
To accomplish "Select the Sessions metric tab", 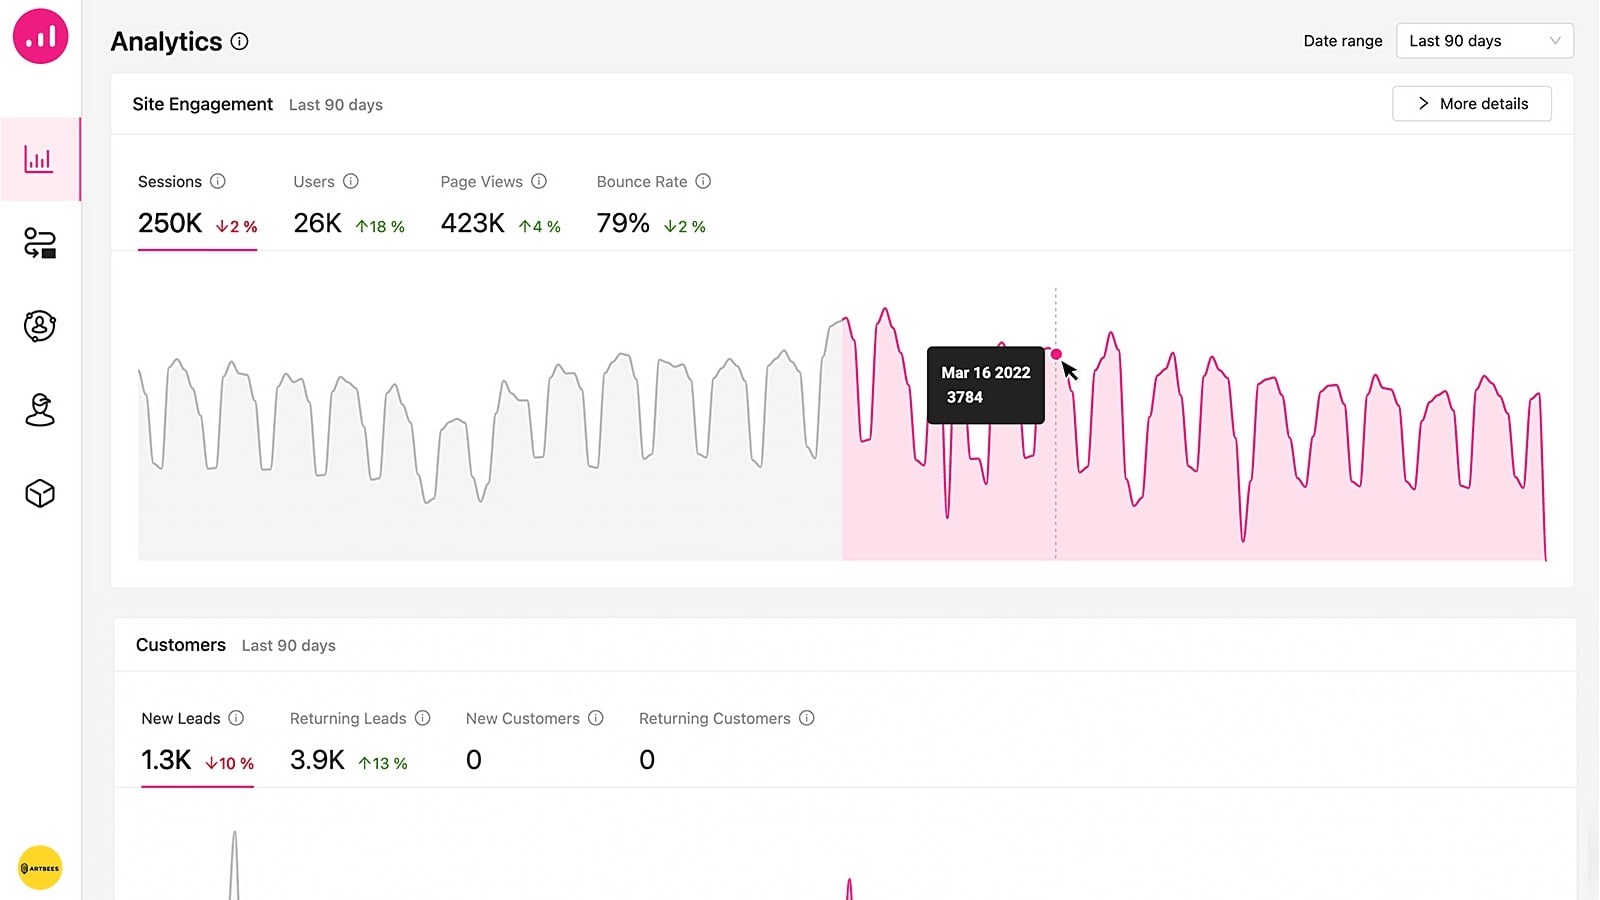I will tap(197, 207).
